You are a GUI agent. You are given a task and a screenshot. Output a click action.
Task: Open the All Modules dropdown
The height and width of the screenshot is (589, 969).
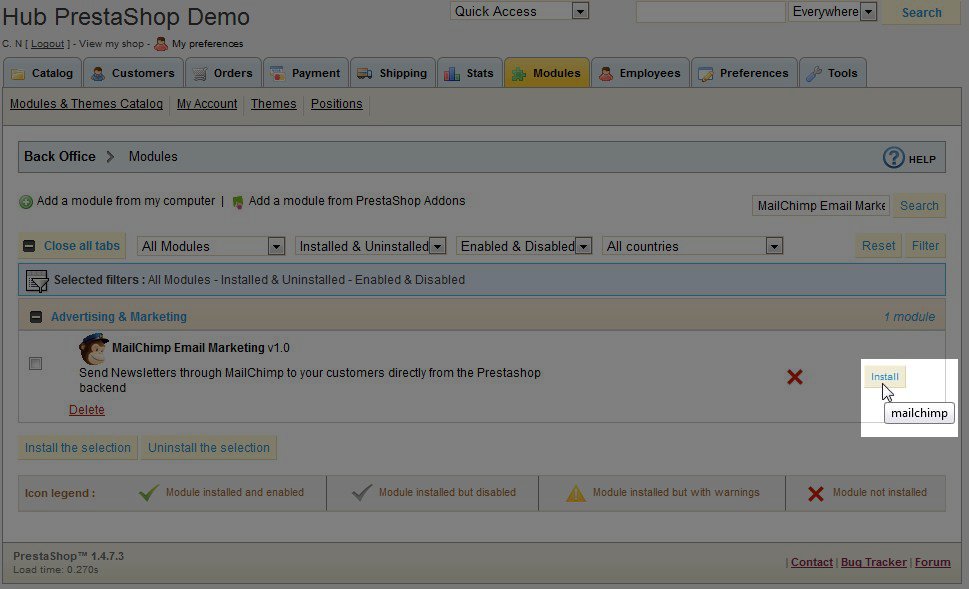click(x=212, y=246)
